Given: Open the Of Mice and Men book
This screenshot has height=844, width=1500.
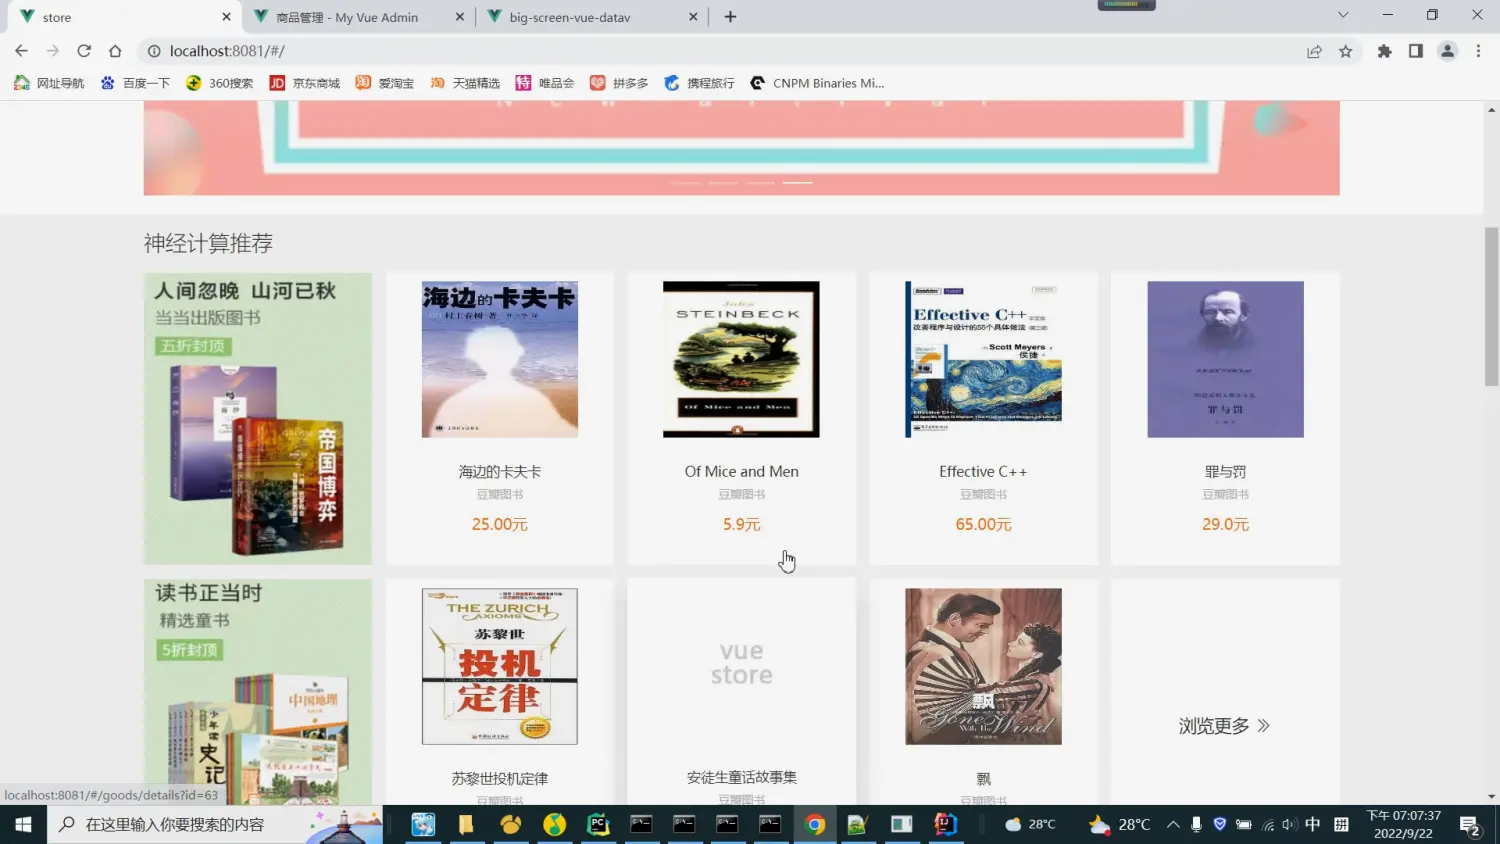Looking at the screenshot, I should [741, 471].
